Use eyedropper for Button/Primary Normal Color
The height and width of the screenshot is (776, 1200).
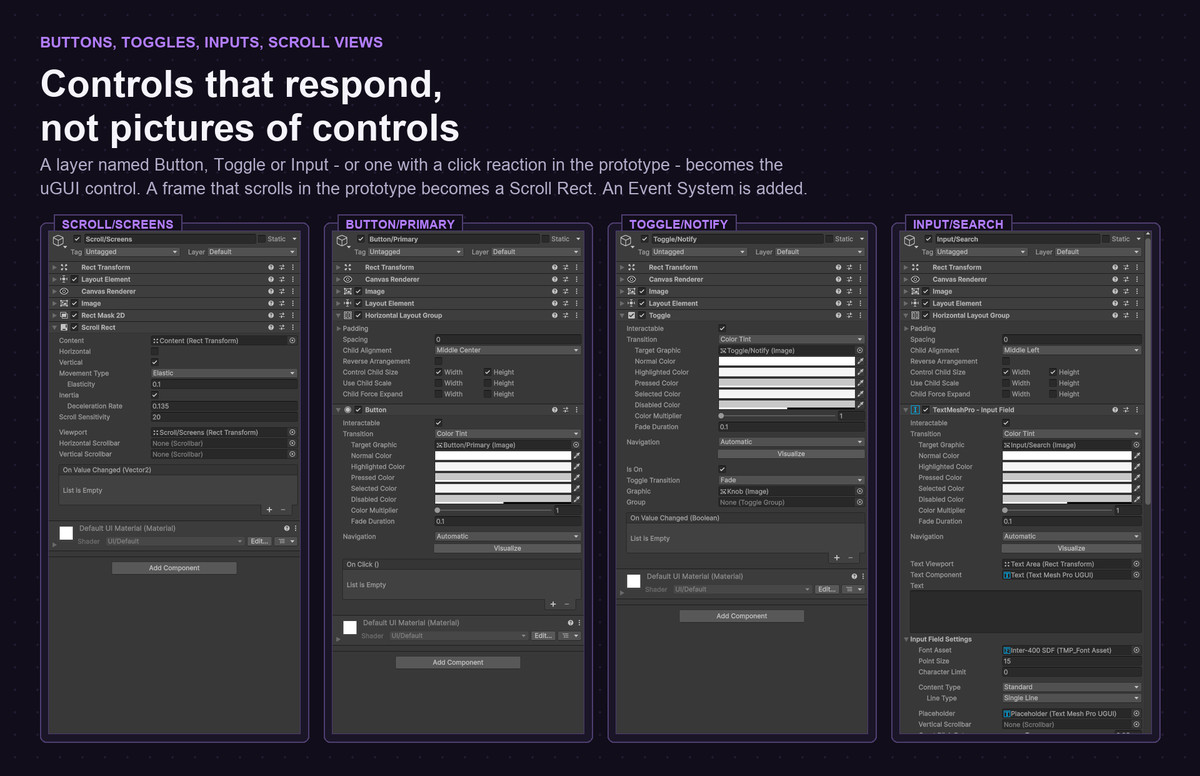(576, 456)
